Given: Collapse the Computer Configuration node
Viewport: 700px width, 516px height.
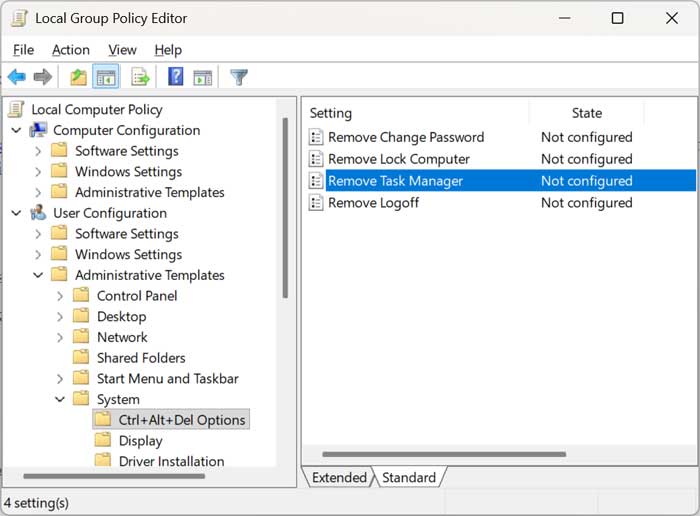Looking at the screenshot, I should click(17, 130).
